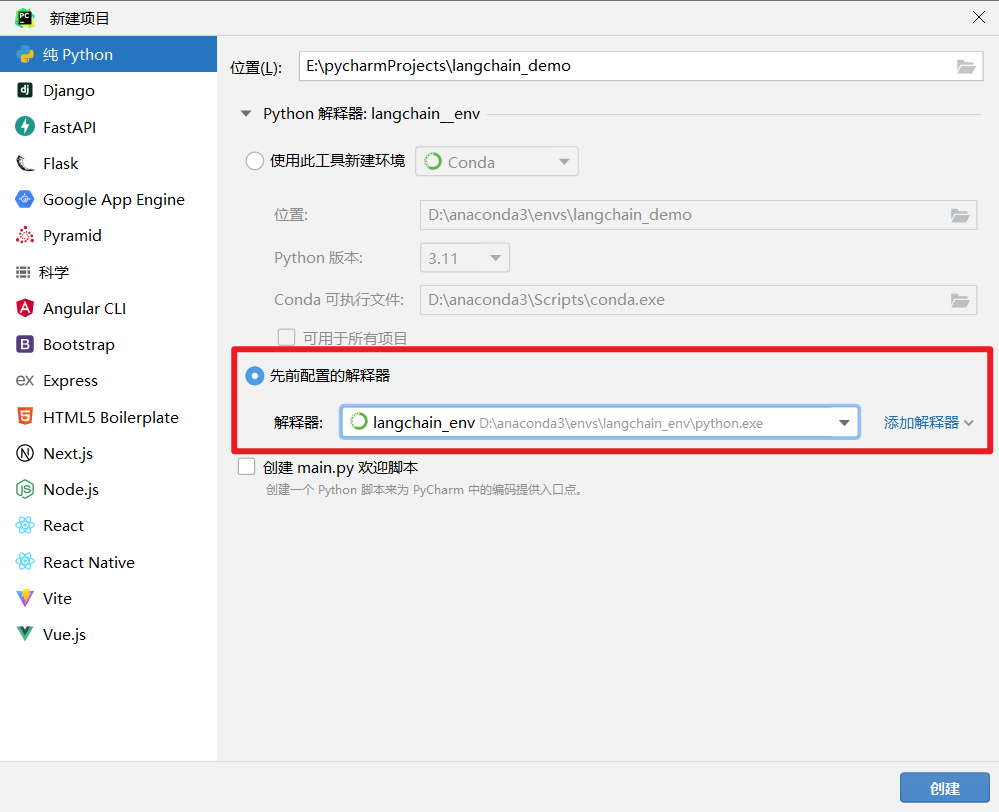
Task: Collapse the Python 解释器 section triangle
Action: pos(246,114)
